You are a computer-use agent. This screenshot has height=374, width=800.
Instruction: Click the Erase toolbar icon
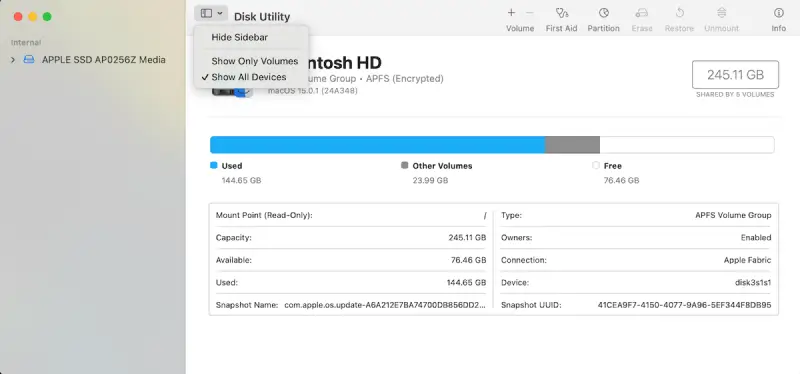coord(642,13)
